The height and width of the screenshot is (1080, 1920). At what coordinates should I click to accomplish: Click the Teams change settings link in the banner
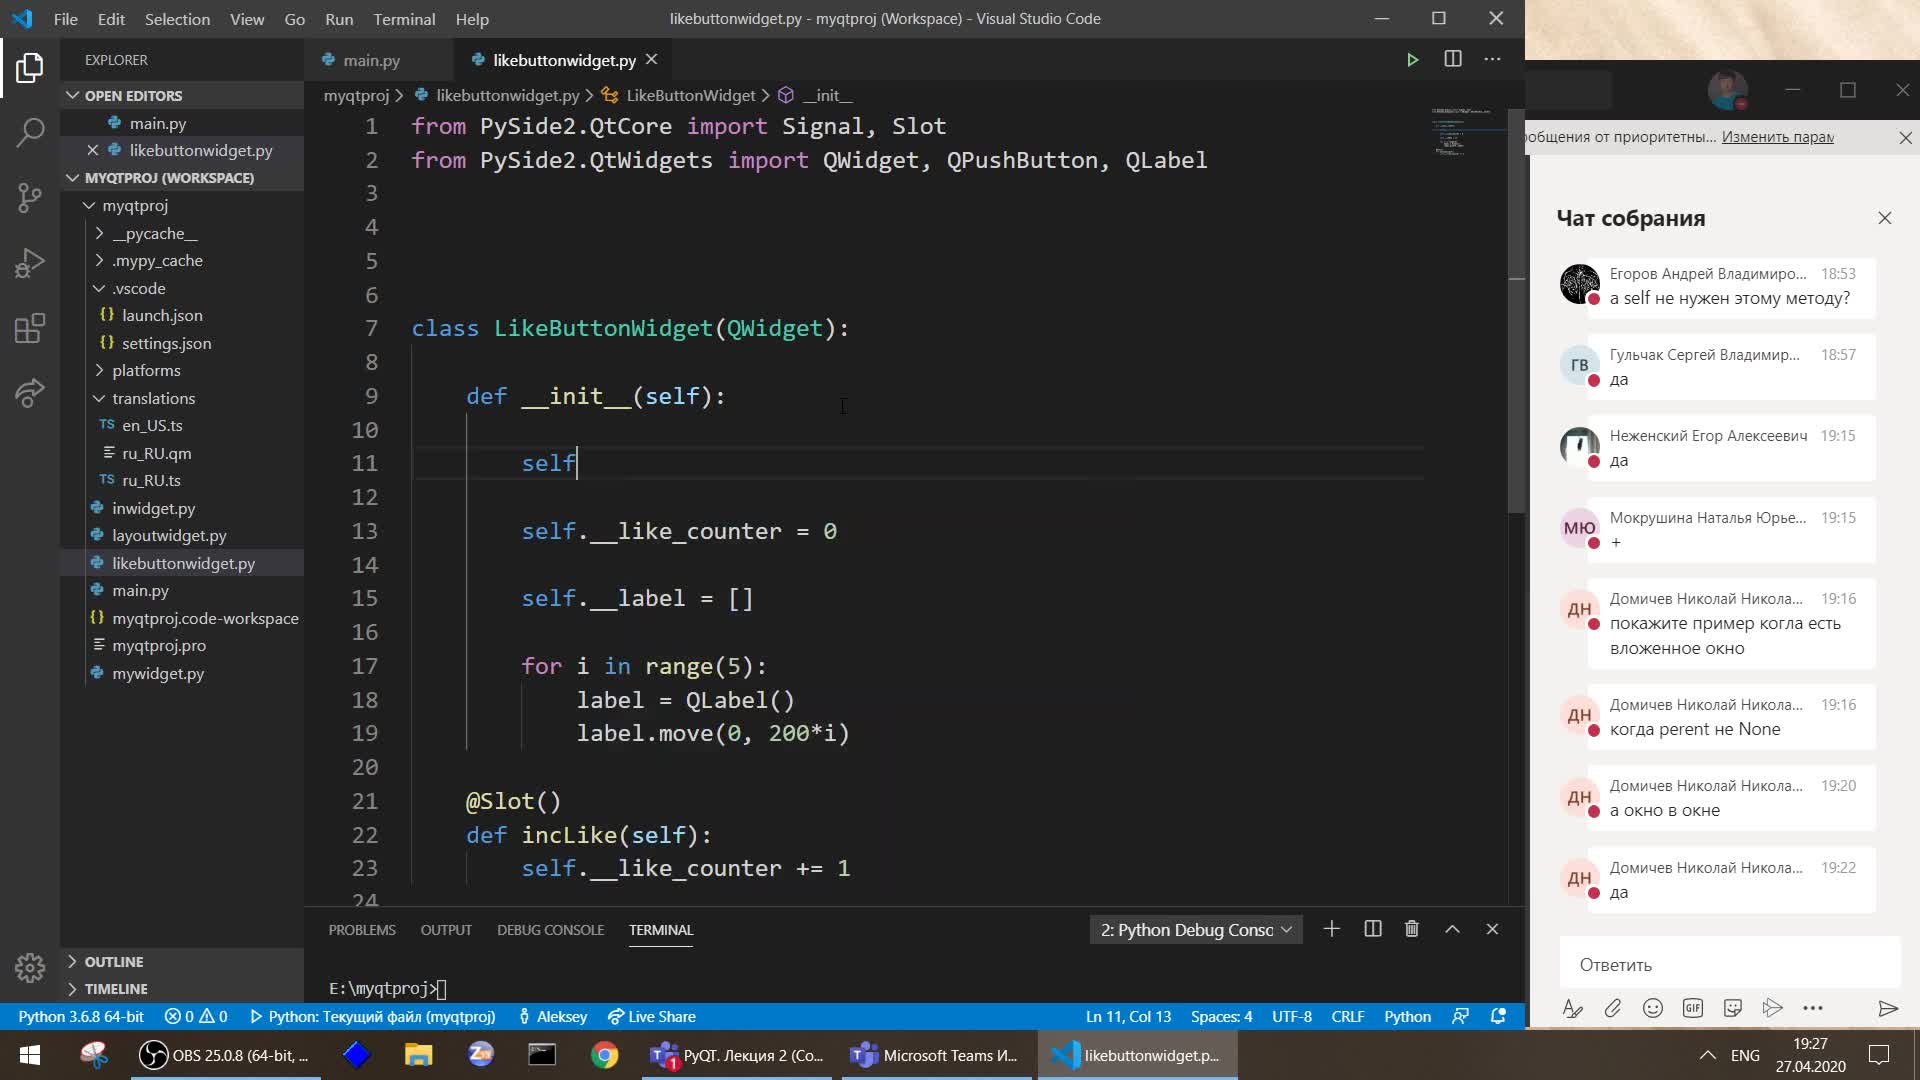(1777, 137)
